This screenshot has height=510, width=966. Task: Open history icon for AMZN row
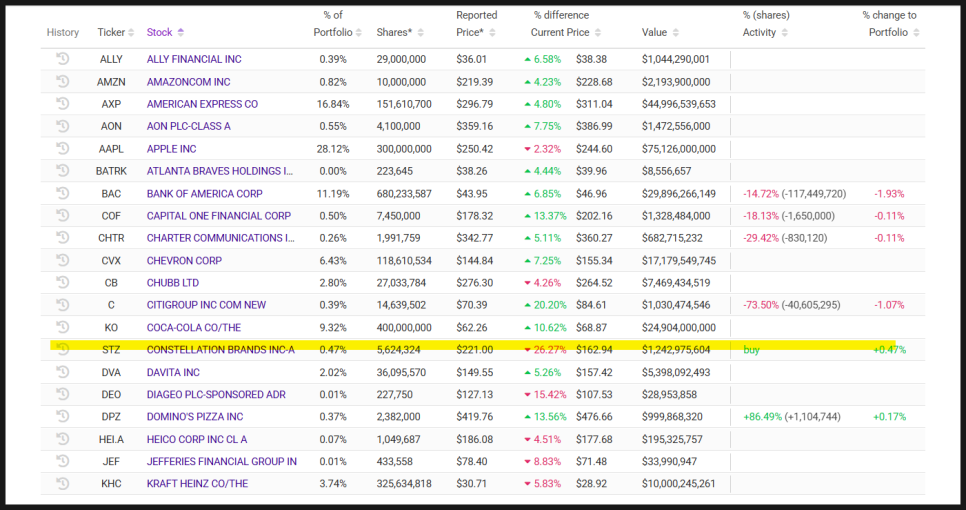point(62,81)
